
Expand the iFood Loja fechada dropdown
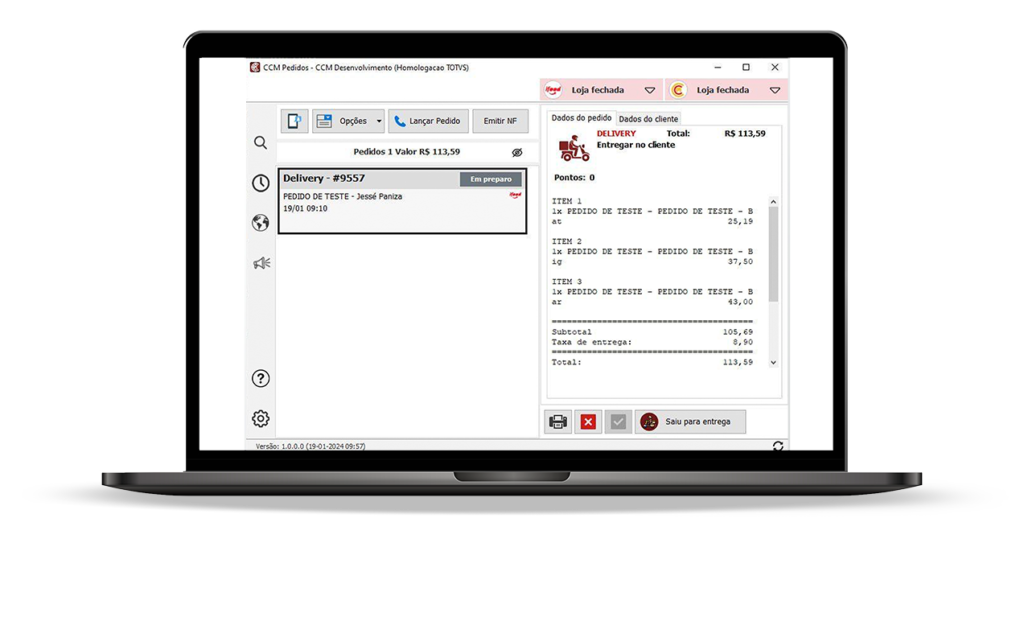point(649,90)
